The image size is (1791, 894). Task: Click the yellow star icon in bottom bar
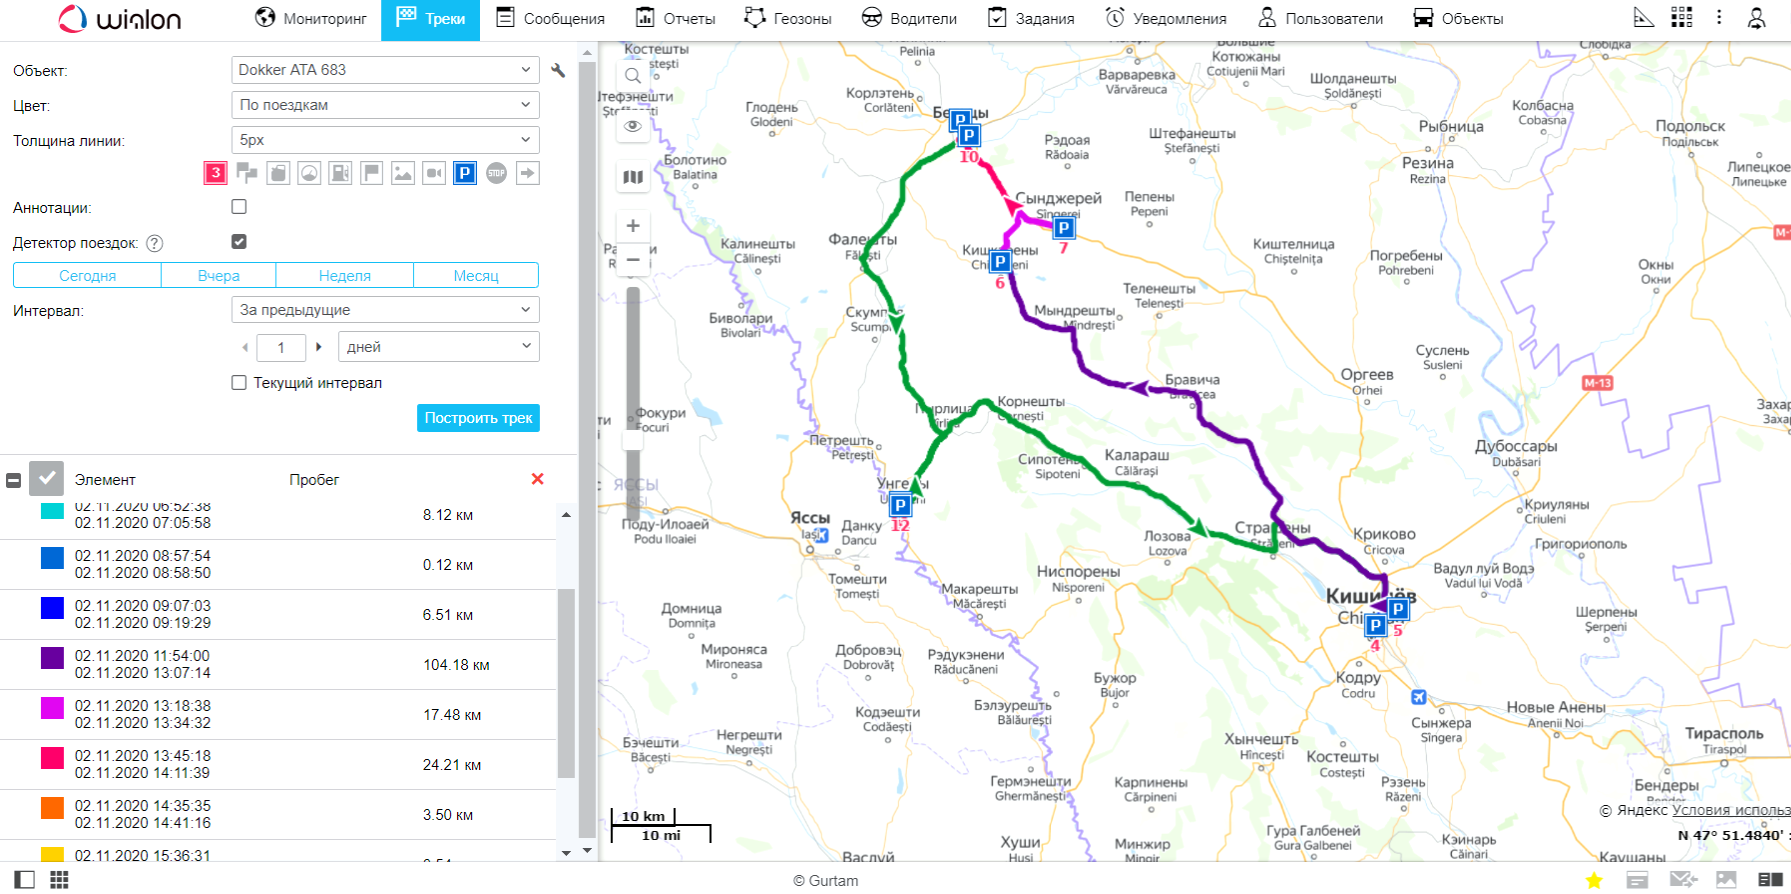[1594, 880]
